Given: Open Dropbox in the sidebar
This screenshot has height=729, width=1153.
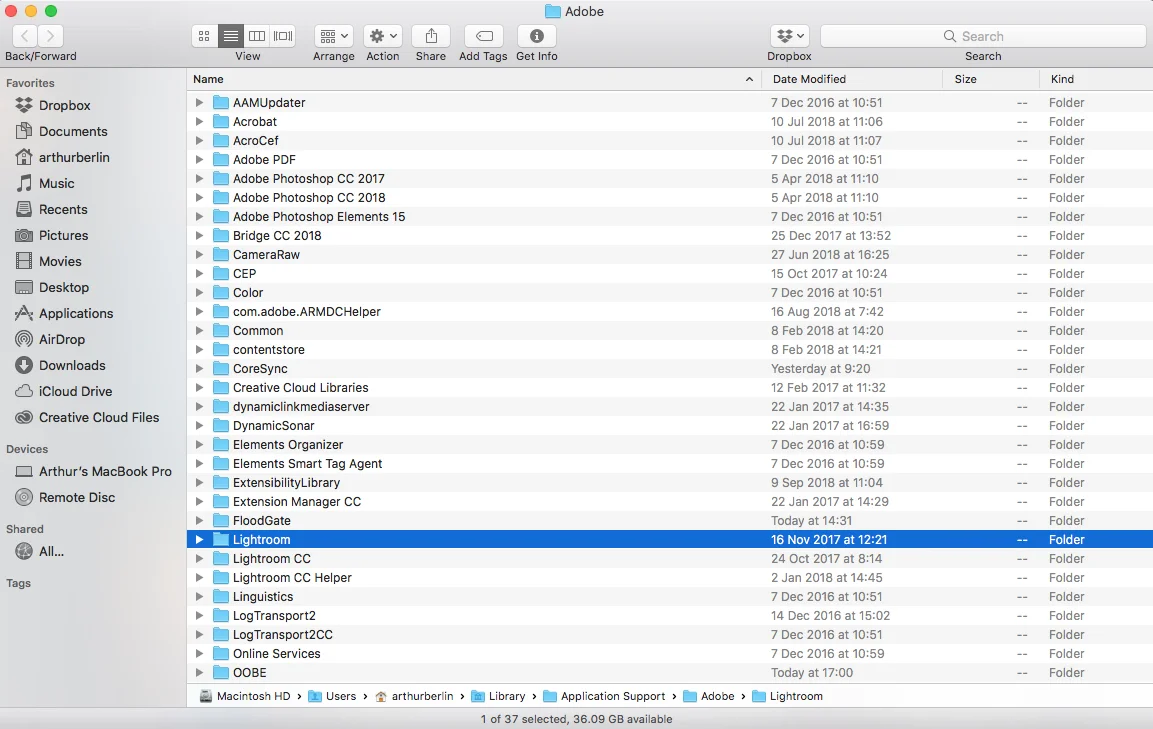Looking at the screenshot, I should (53, 105).
